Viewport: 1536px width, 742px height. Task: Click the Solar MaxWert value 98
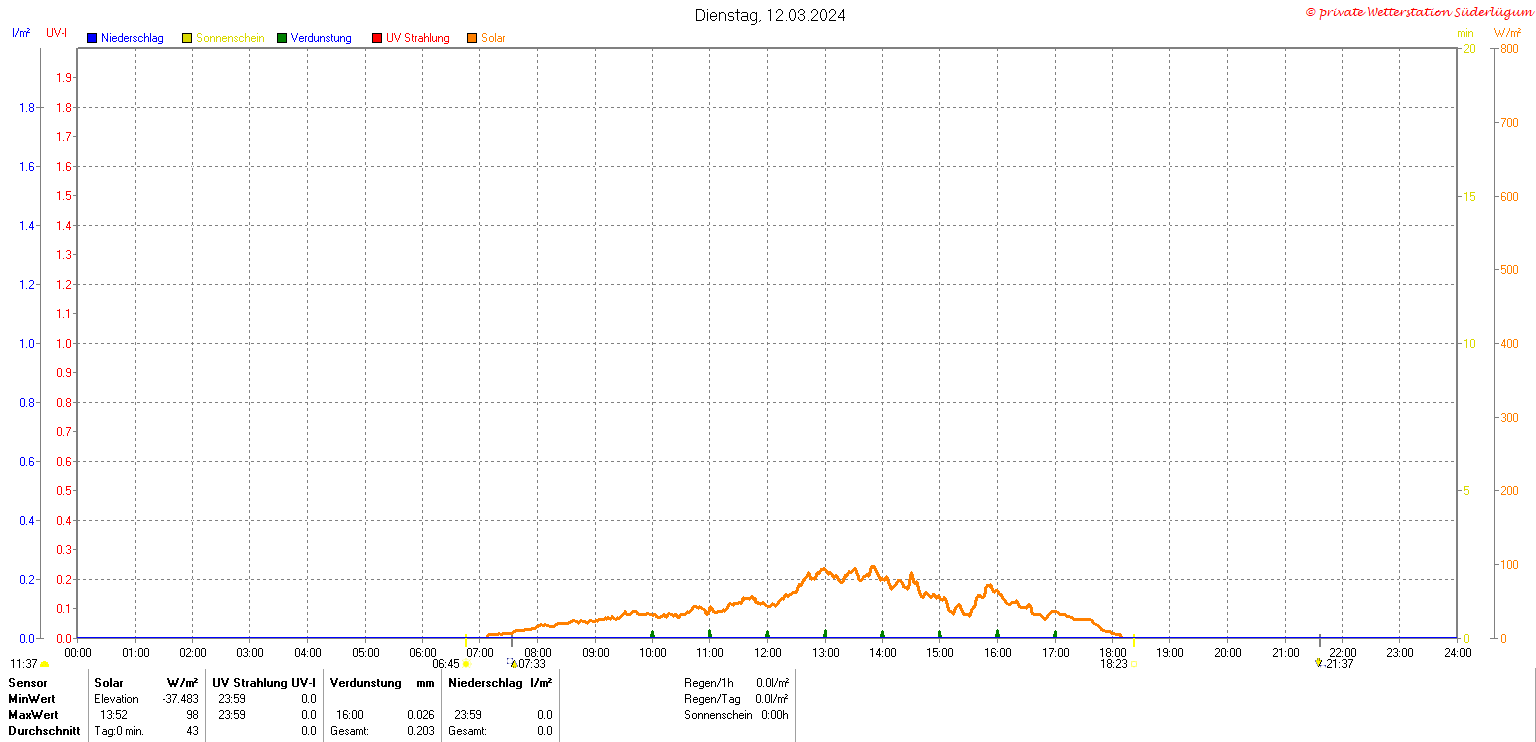(191, 715)
